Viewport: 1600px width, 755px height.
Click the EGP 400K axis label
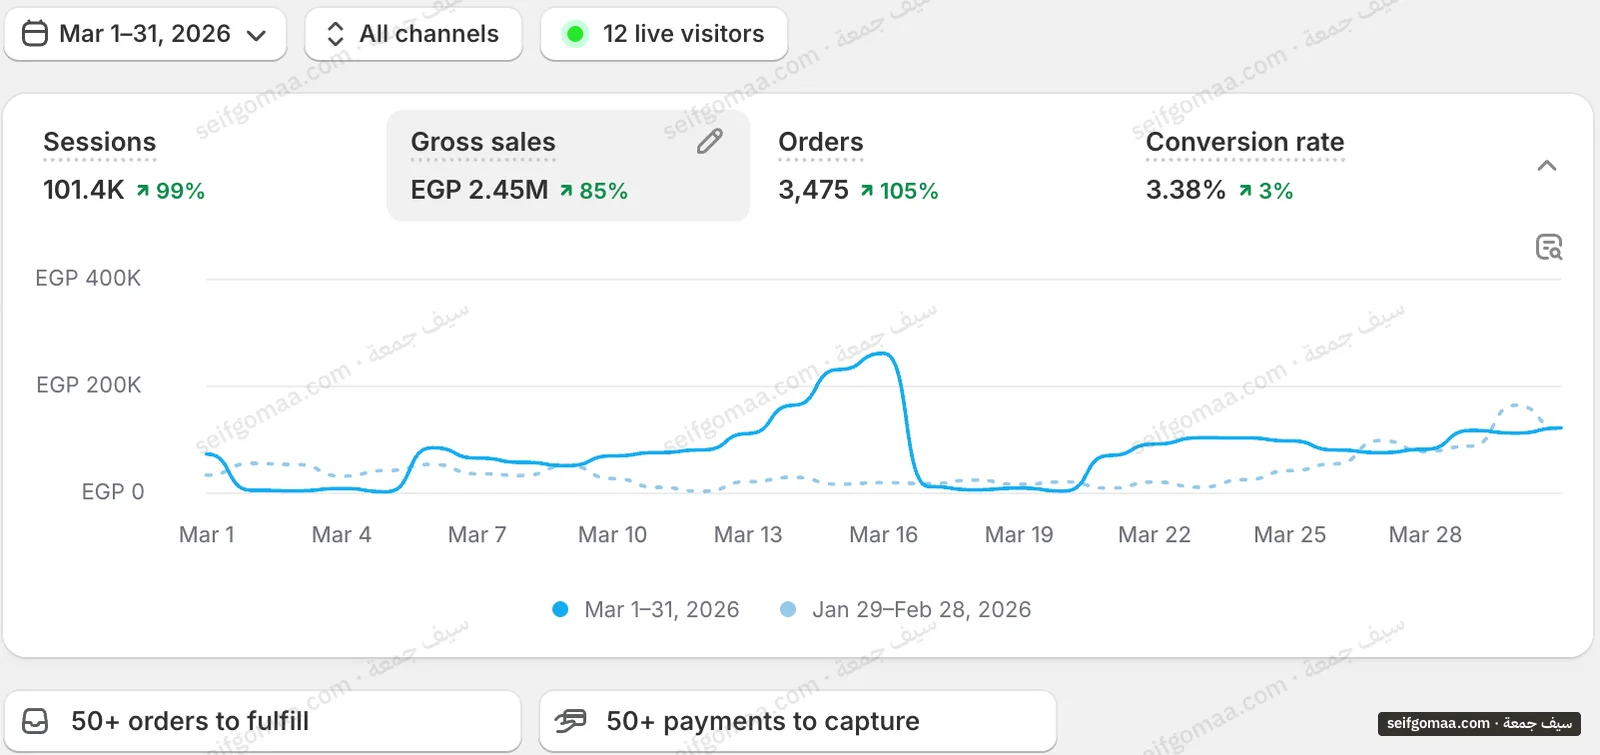(88, 278)
